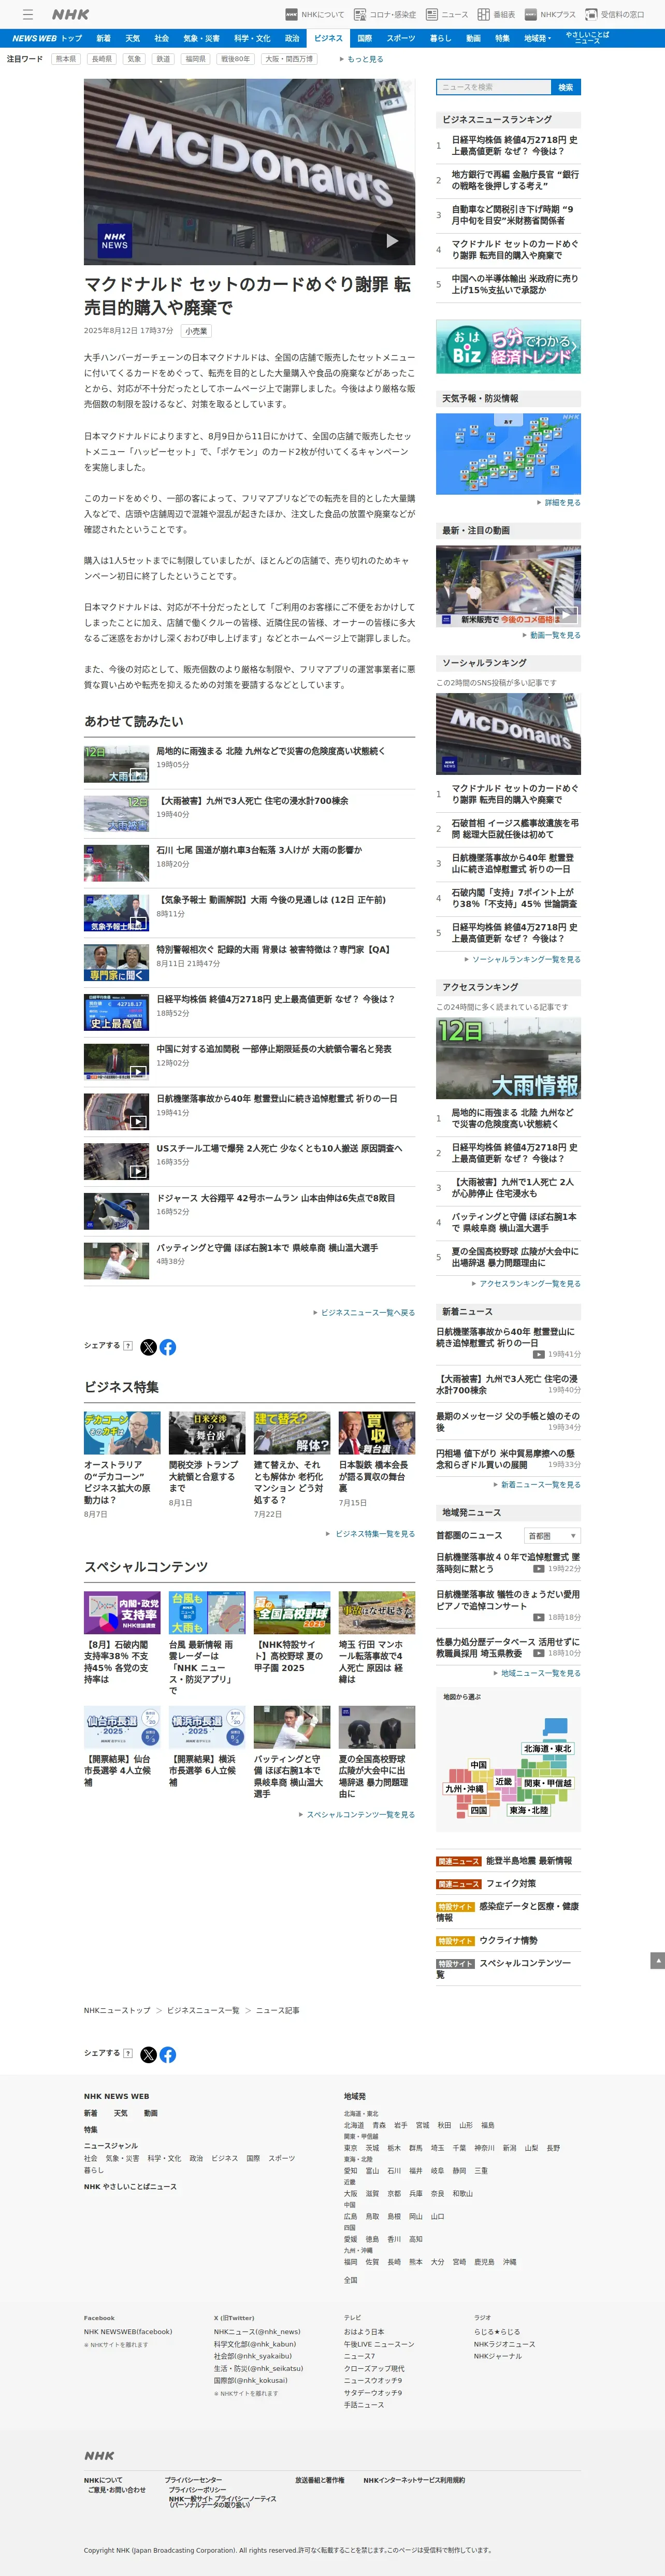Open NHKについて header link
Image resolution: width=665 pixels, height=2576 pixels.
click(314, 14)
